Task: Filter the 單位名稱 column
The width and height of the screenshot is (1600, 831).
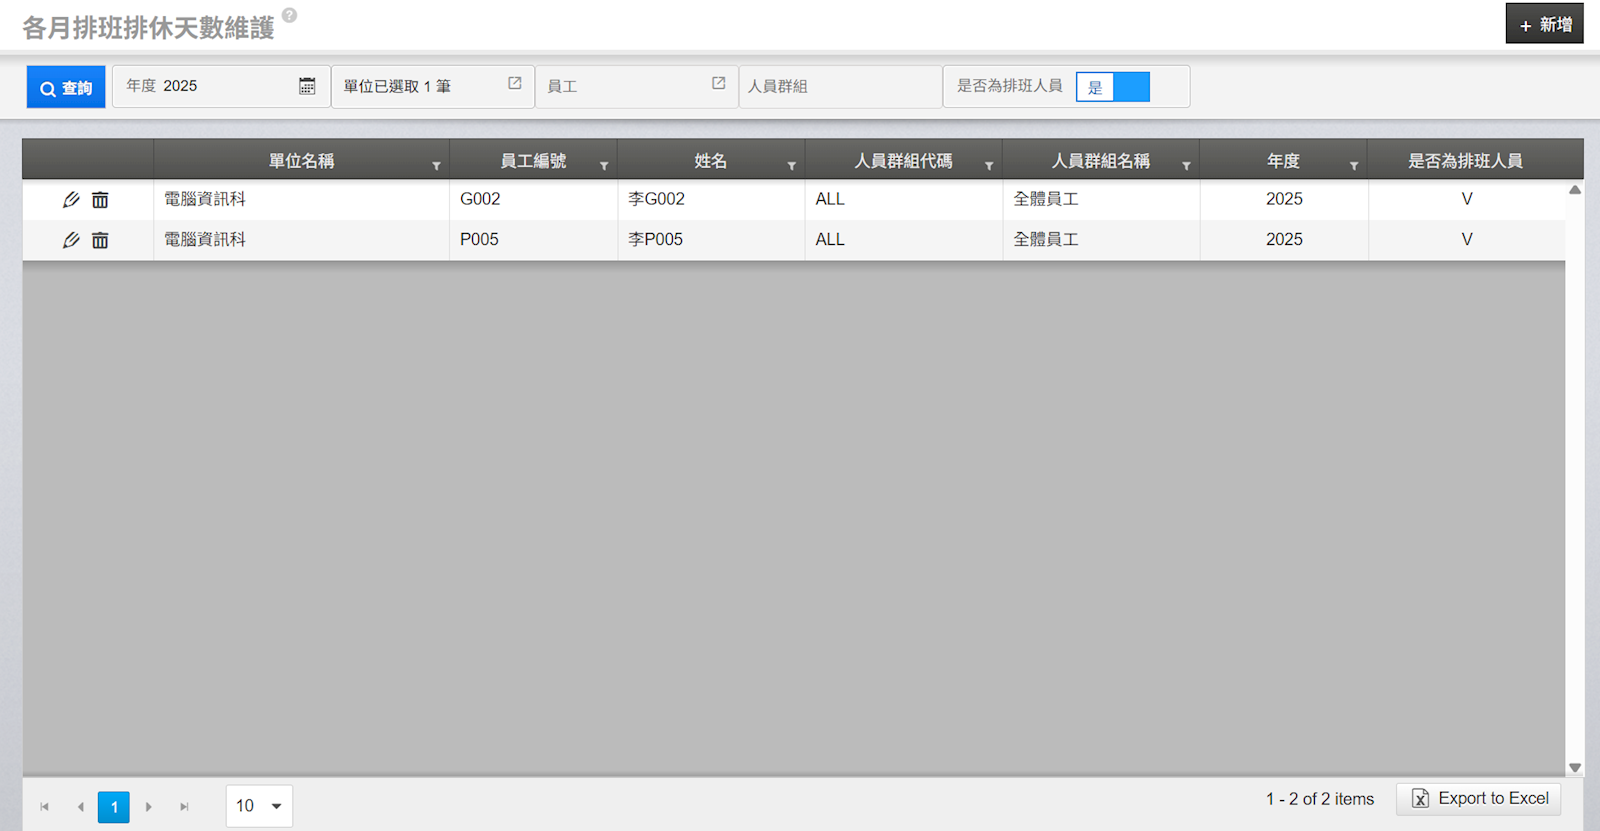Action: point(436,165)
